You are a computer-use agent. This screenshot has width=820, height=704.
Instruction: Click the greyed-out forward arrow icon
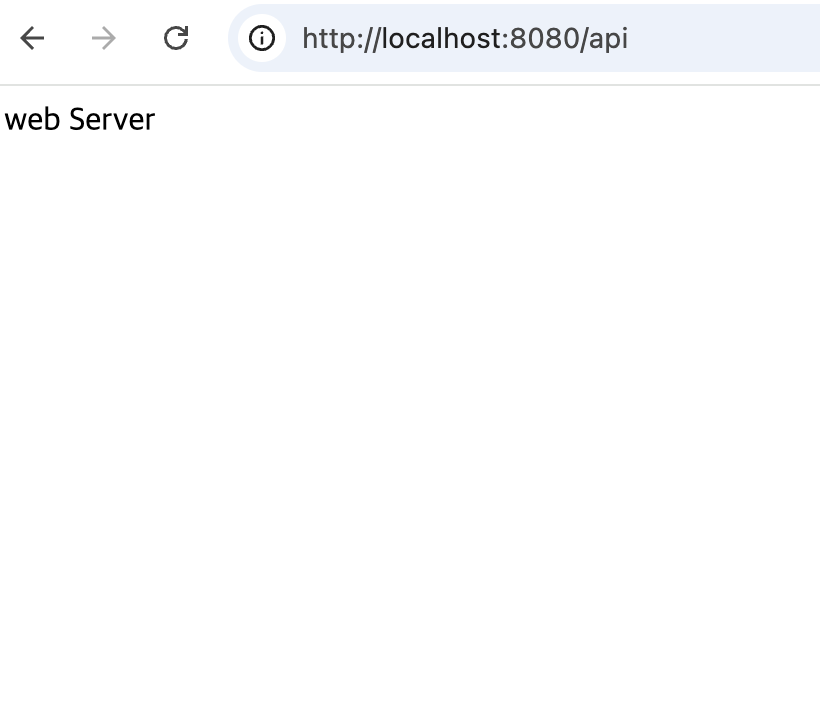[104, 38]
